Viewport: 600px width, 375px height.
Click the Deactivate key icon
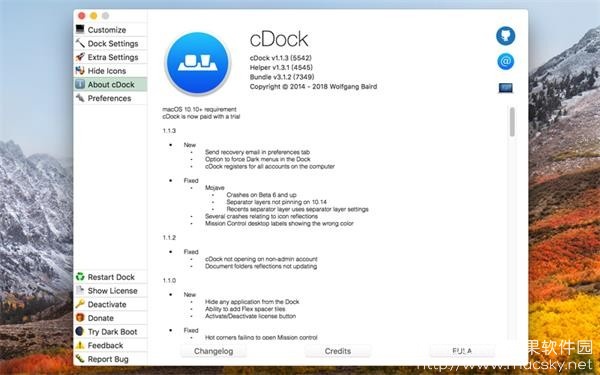tap(80, 304)
